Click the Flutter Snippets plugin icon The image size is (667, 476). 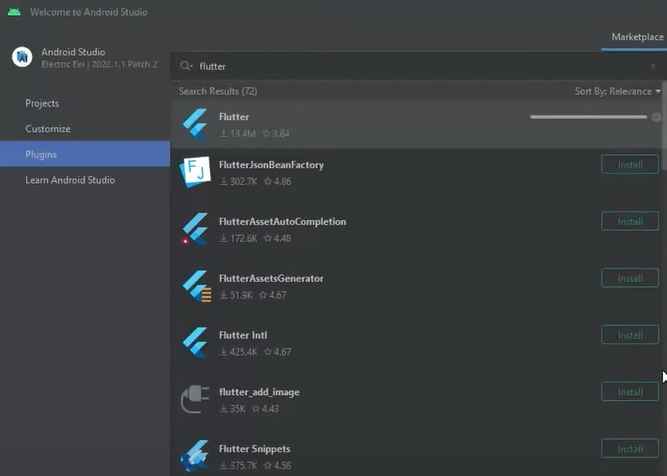point(194,455)
